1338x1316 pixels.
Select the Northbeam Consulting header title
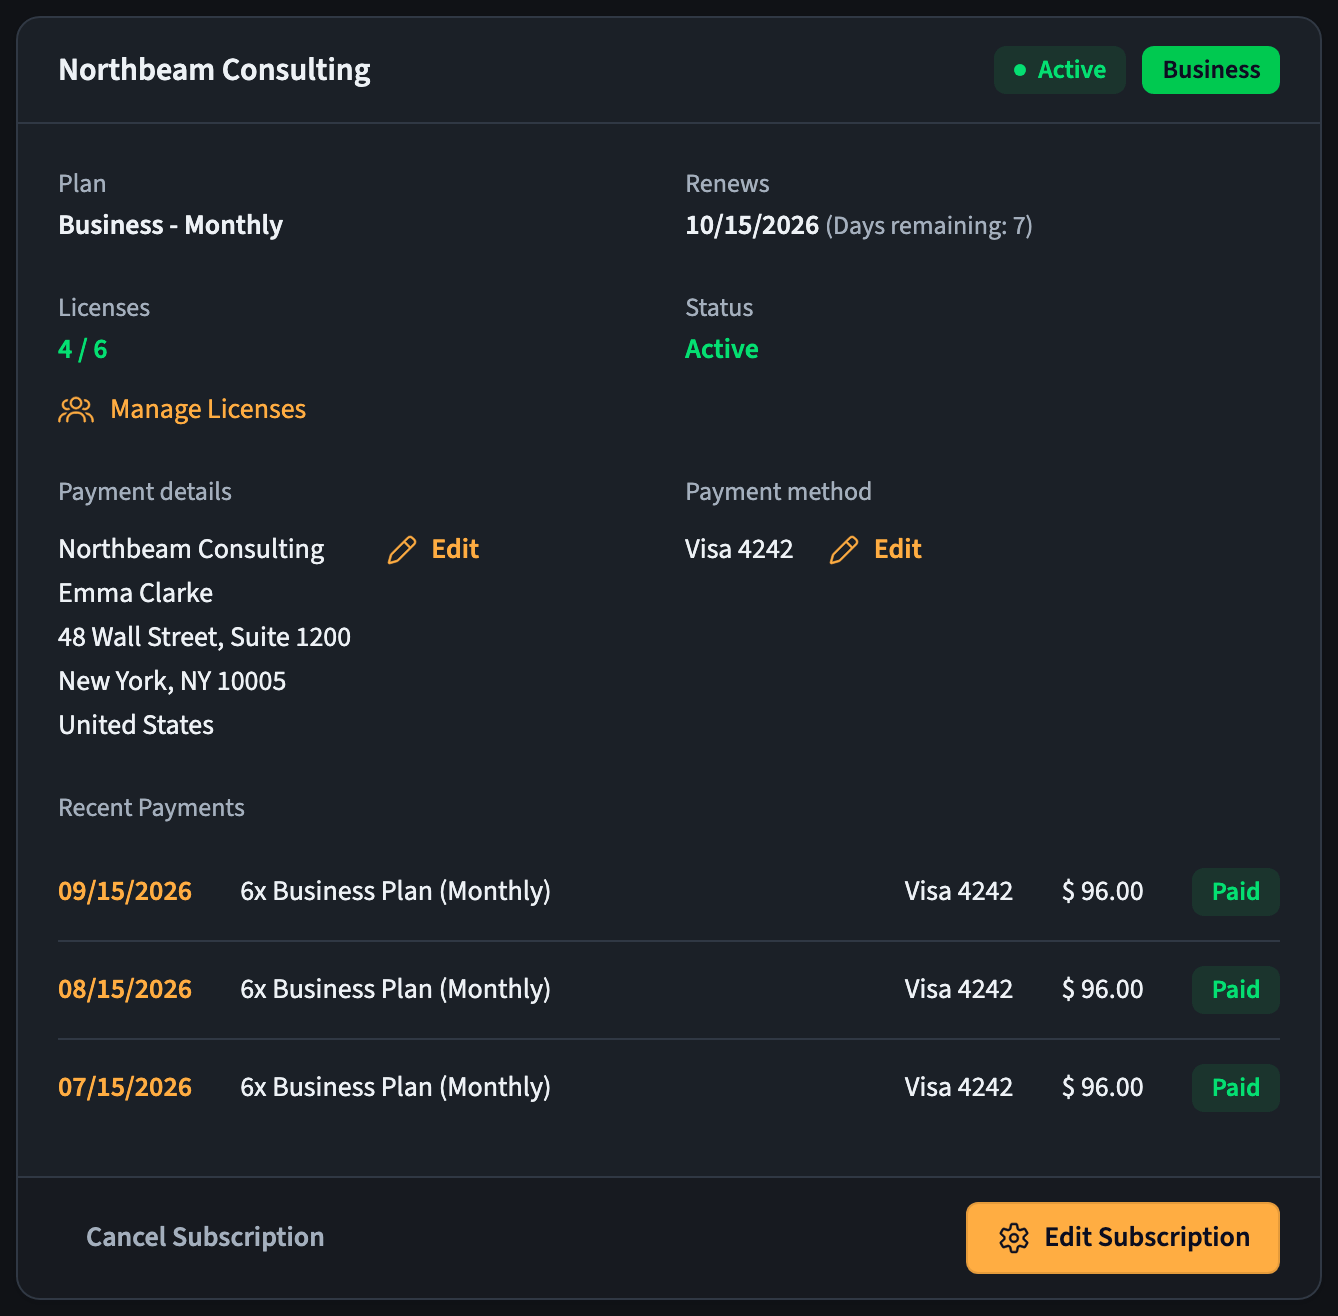[214, 70]
